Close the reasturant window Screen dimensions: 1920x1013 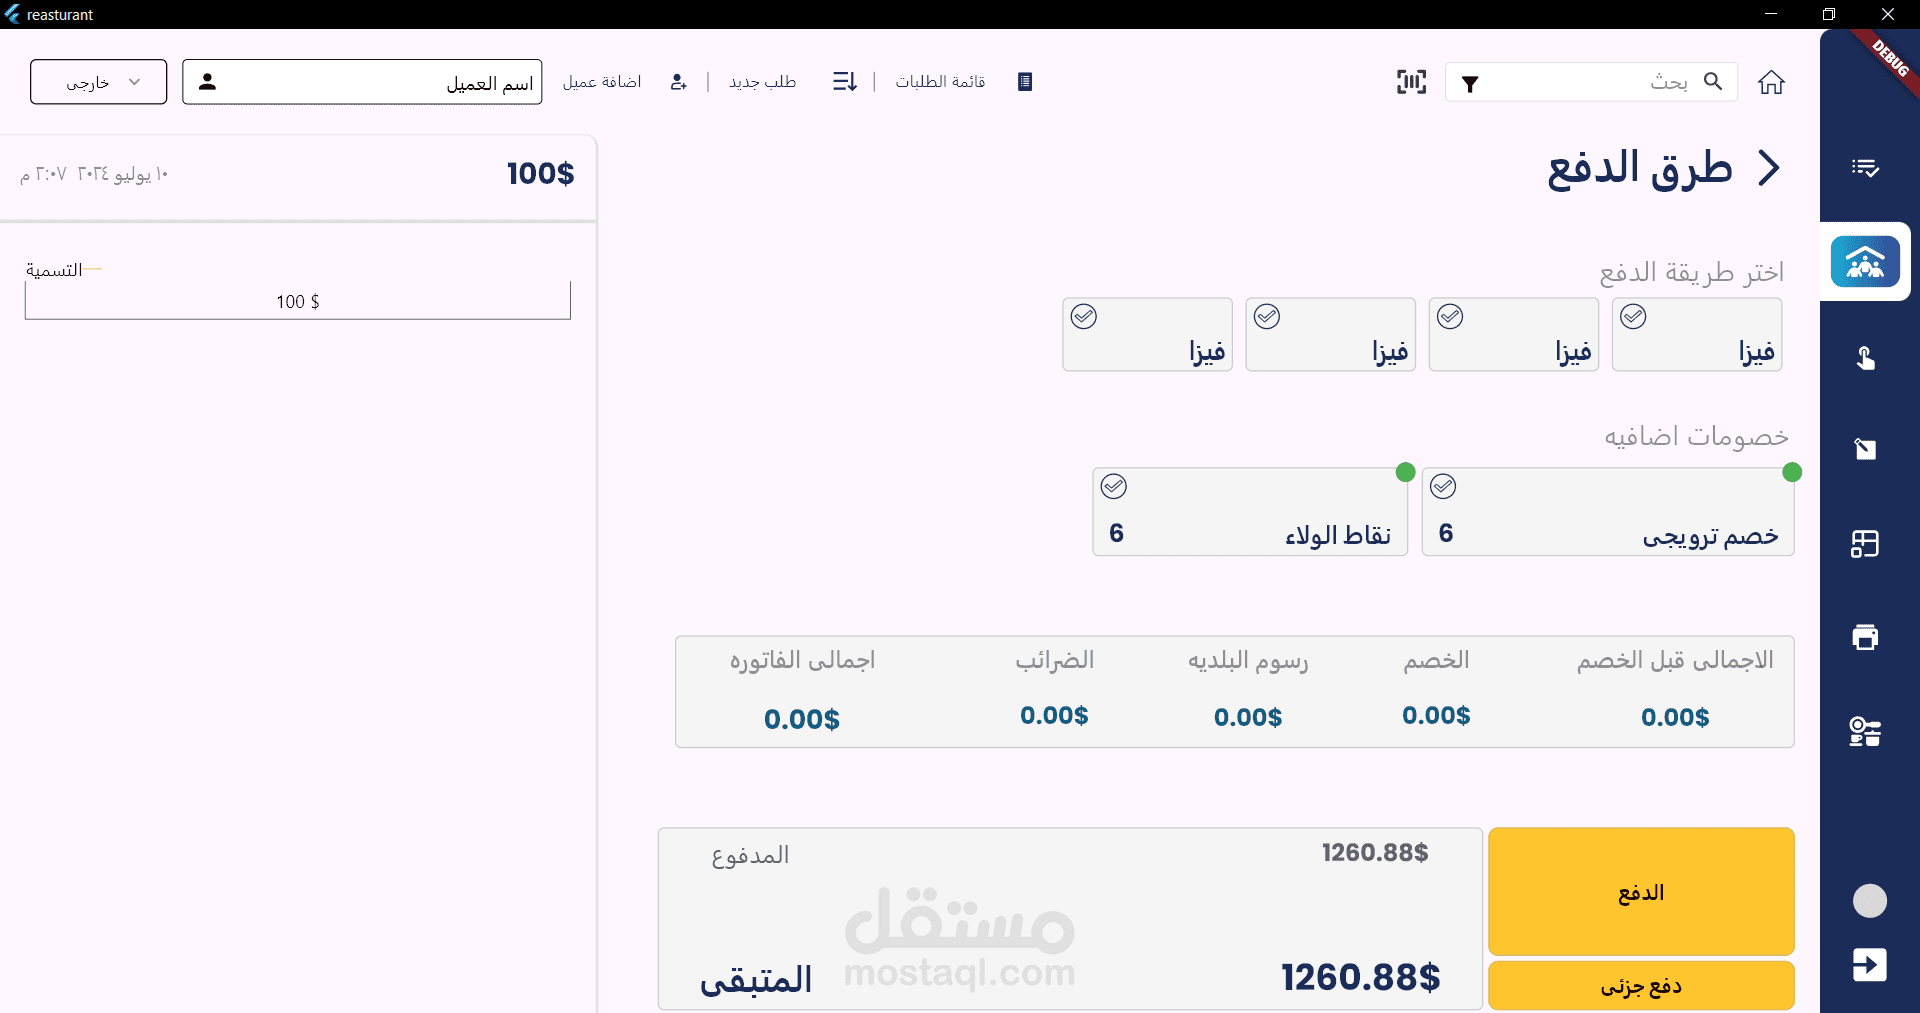click(x=1888, y=14)
